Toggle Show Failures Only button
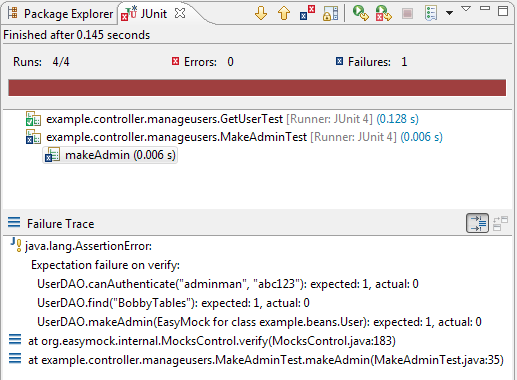Image resolution: width=517 pixels, height=380 pixels. coord(307,13)
